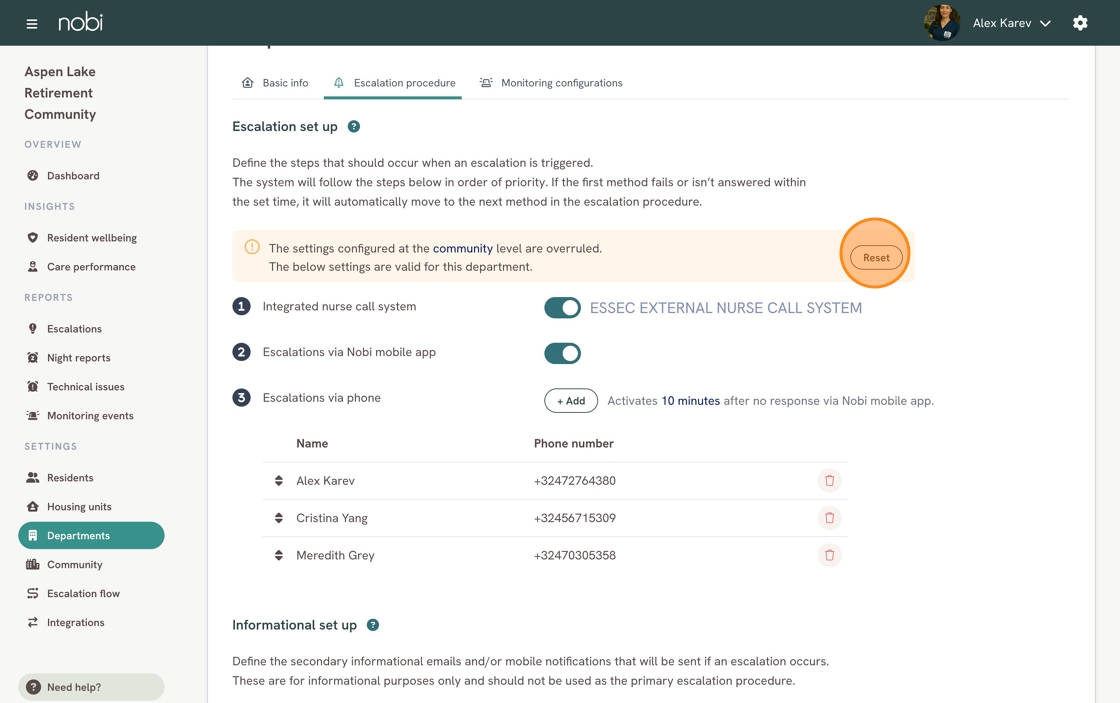Click the Cristina Yang name cell

(x=332, y=518)
